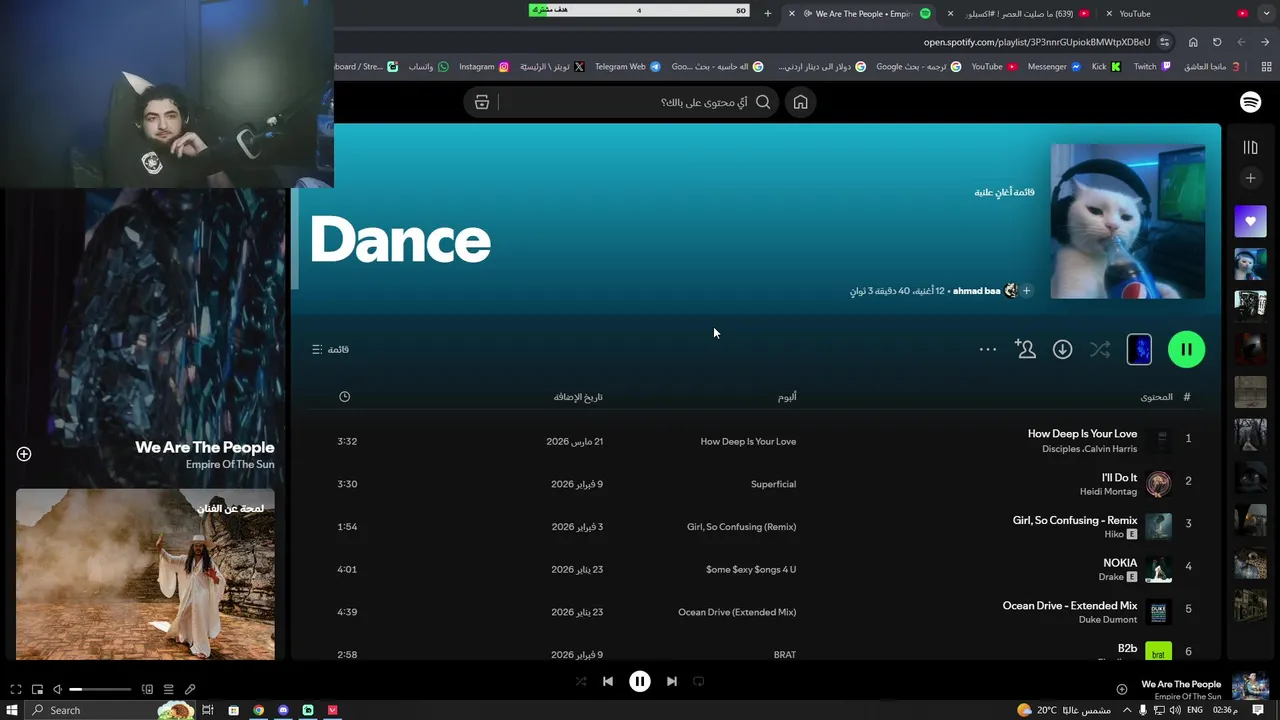Click the Spotify logo icon
This screenshot has height=720, width=1280.
(1250, 102)
